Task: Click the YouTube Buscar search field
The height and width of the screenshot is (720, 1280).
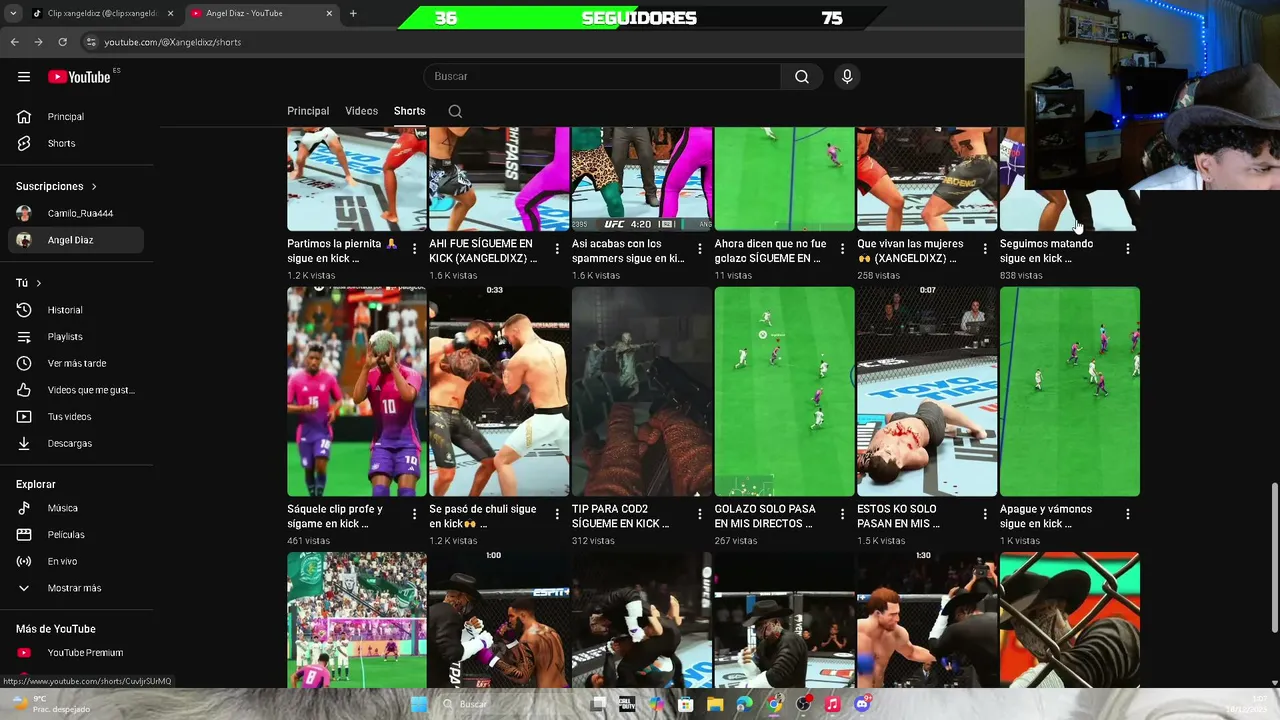Action: [x=602, y=77]
